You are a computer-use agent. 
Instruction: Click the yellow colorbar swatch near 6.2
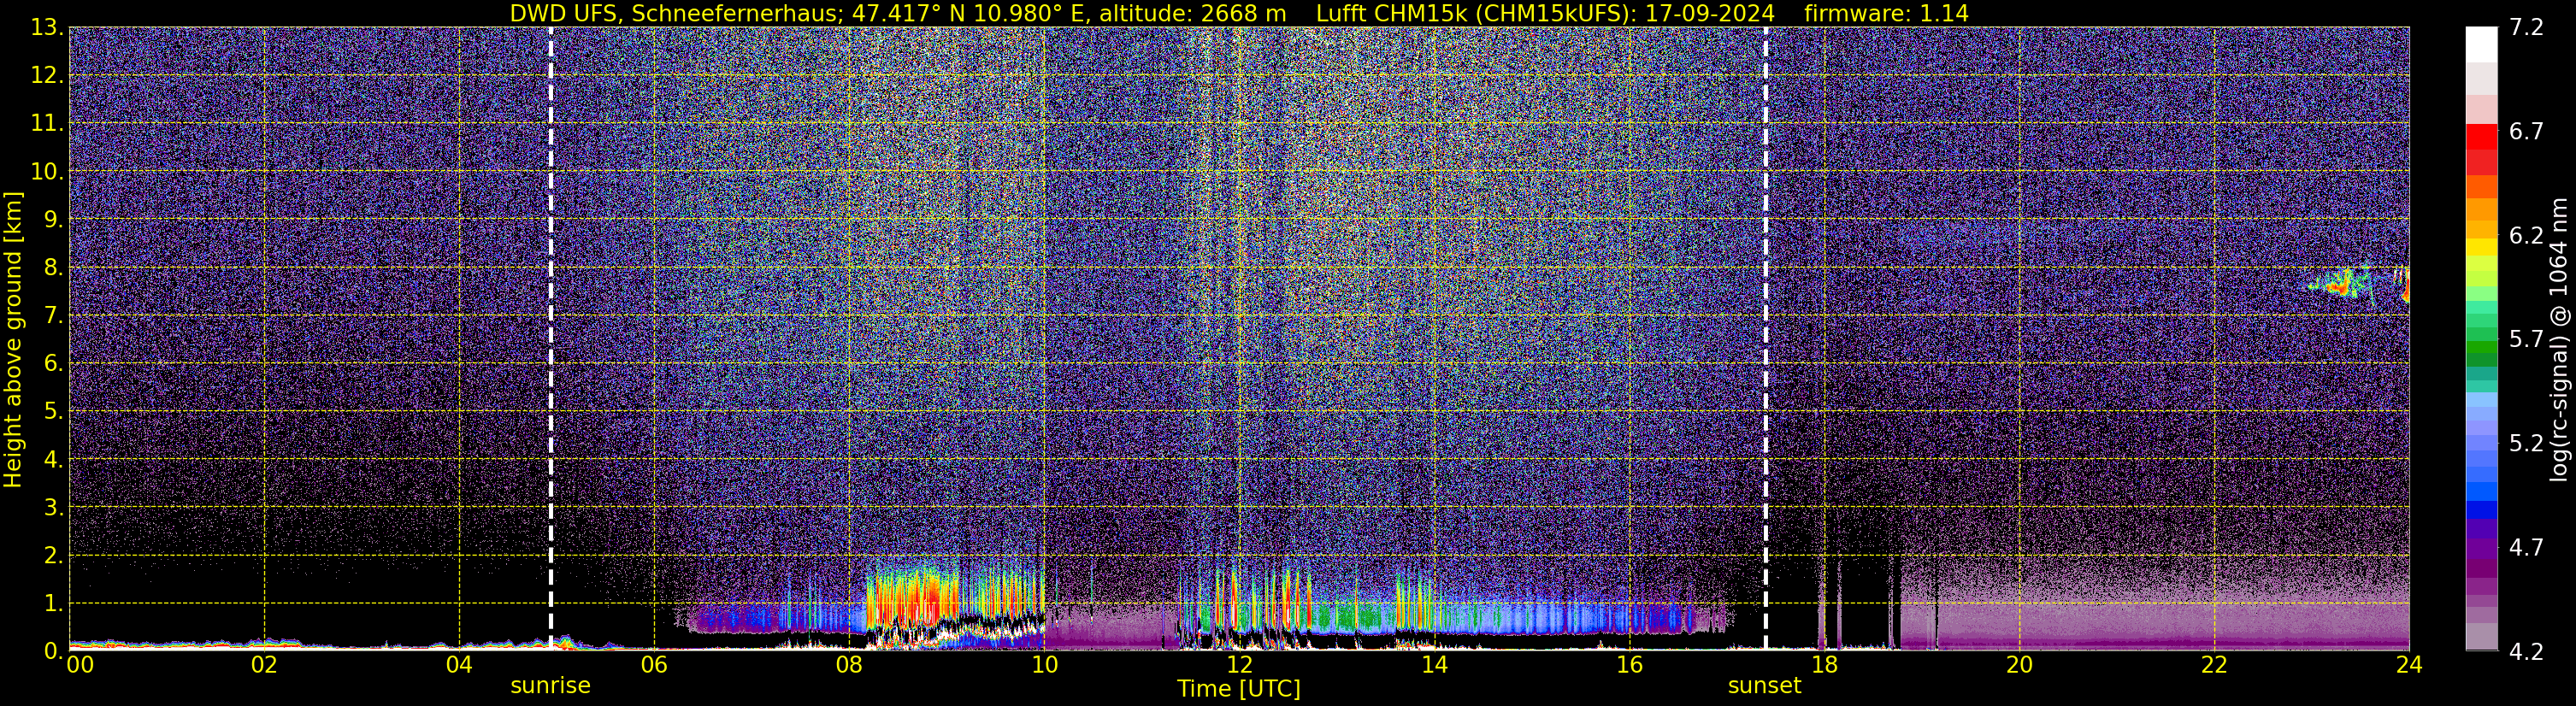2481,247
